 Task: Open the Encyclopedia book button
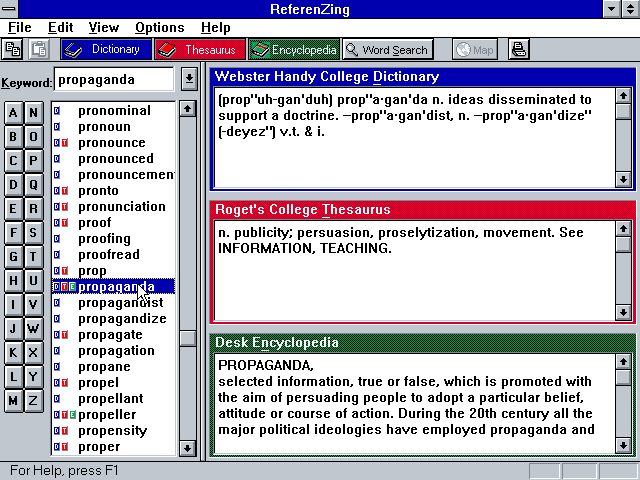[x=294, y=49]
